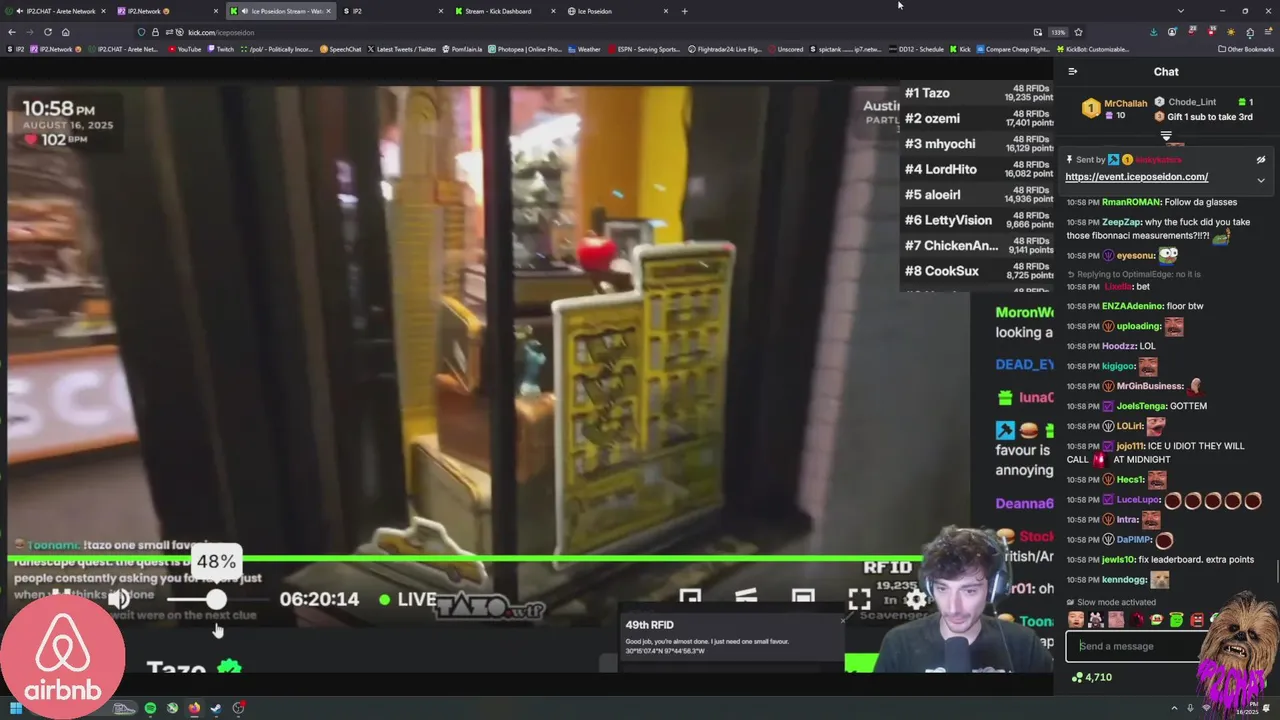
Task: Bookmark this page with the star icon
Action: point(1078,32)
